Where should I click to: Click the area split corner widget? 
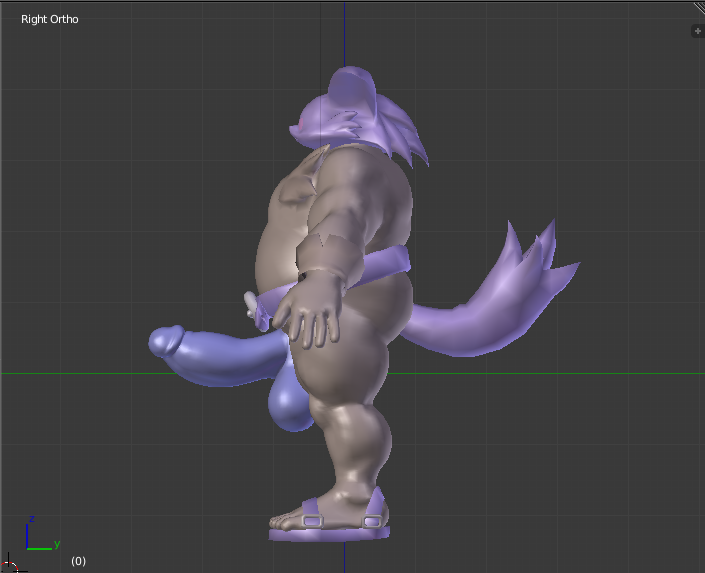click(x=699, y=8)
